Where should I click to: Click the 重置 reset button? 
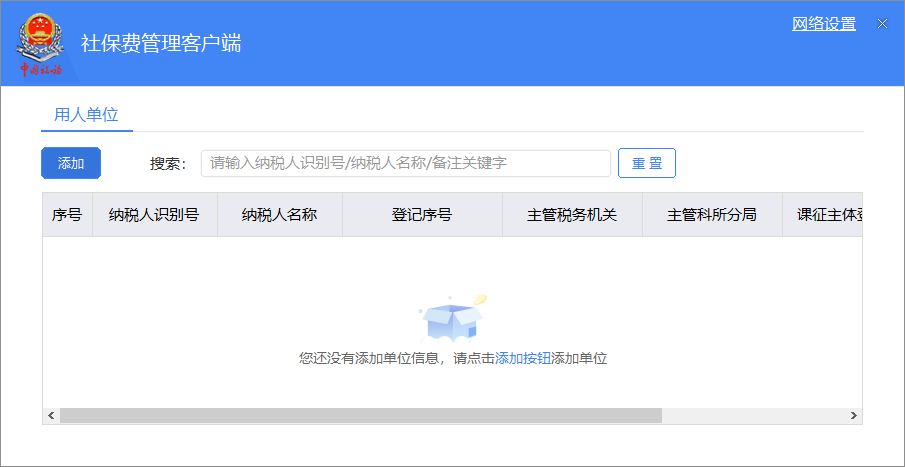click(x=646, y=163)
